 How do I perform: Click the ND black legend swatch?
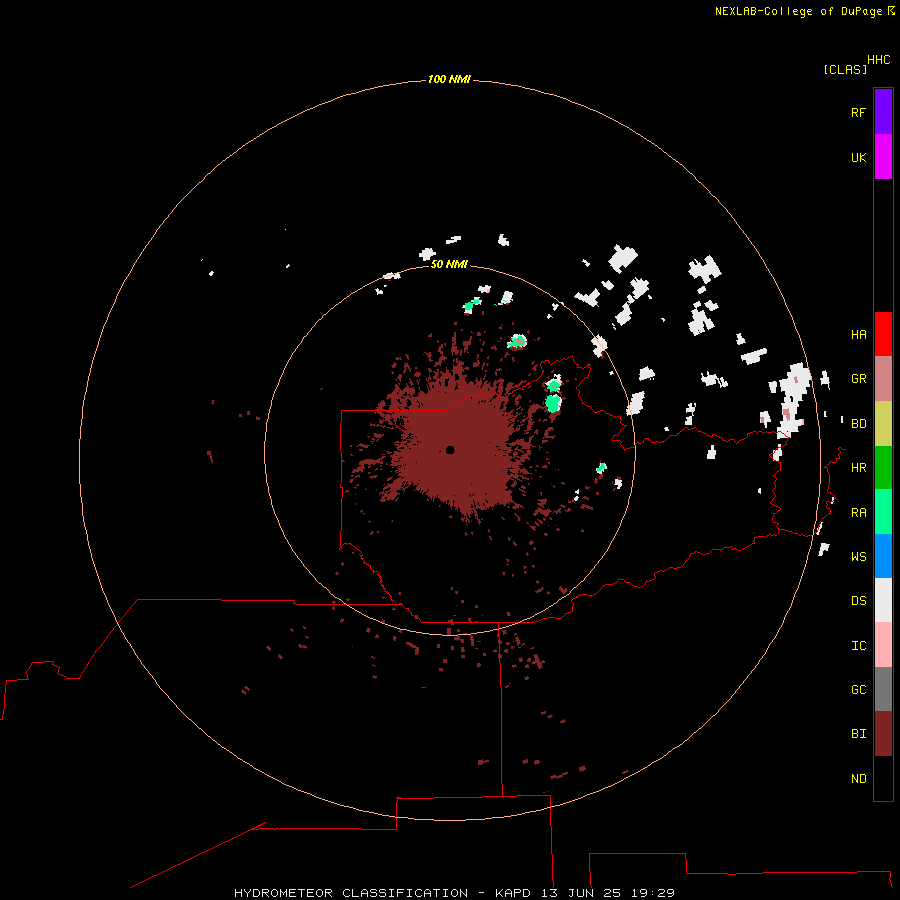[x=883, y=778]
